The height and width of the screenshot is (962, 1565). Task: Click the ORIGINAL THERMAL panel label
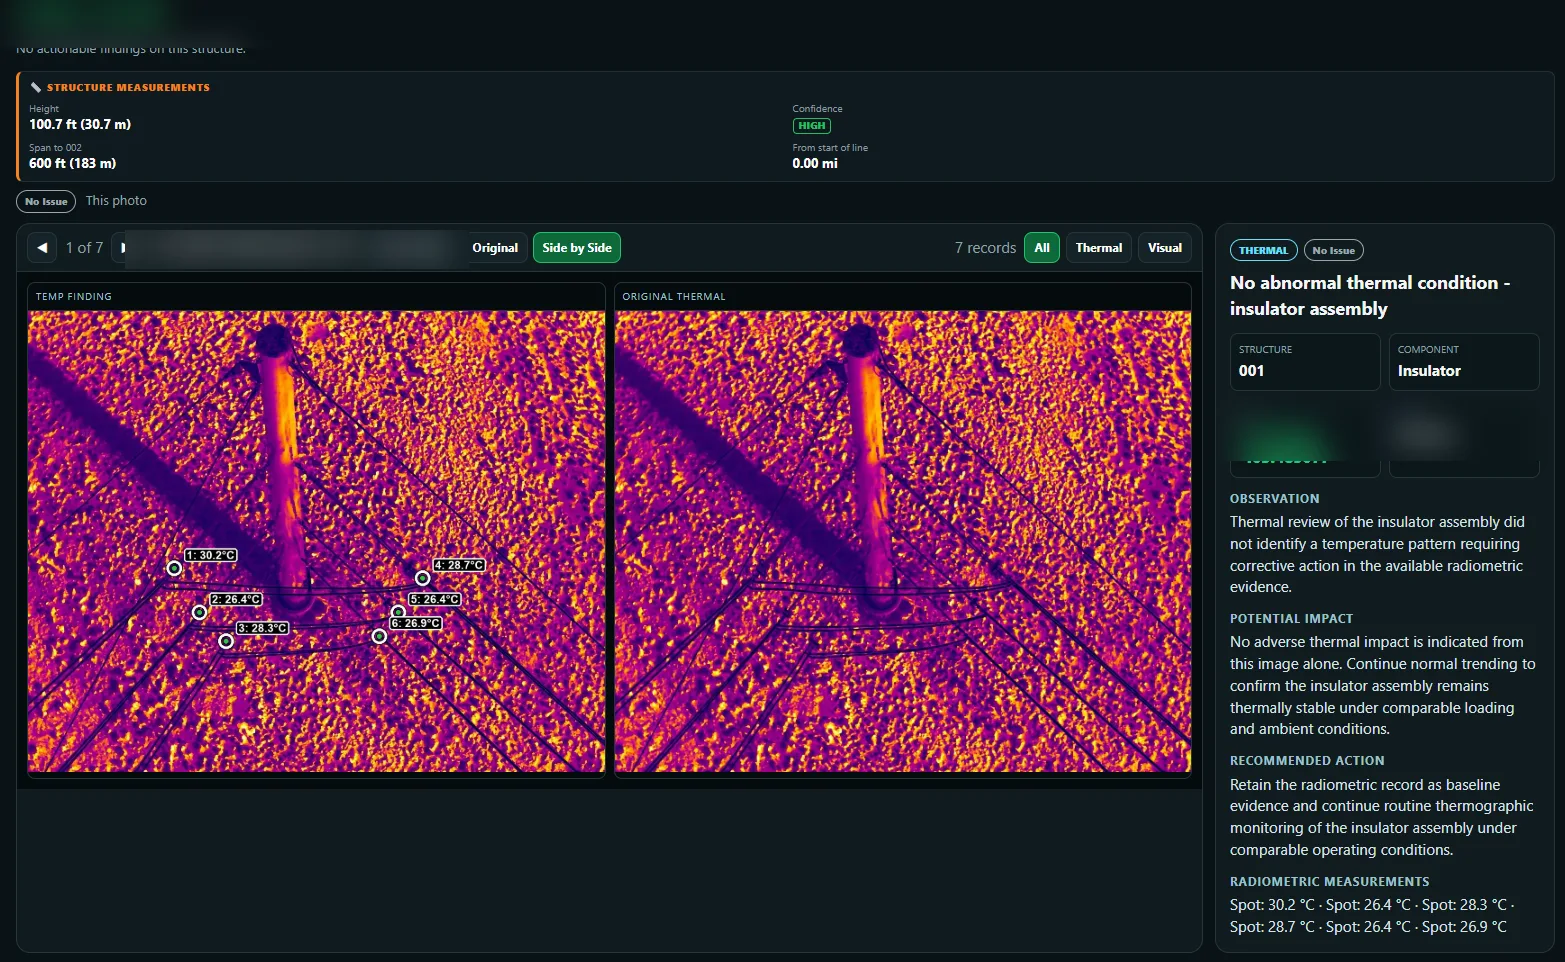coord(674,297)
